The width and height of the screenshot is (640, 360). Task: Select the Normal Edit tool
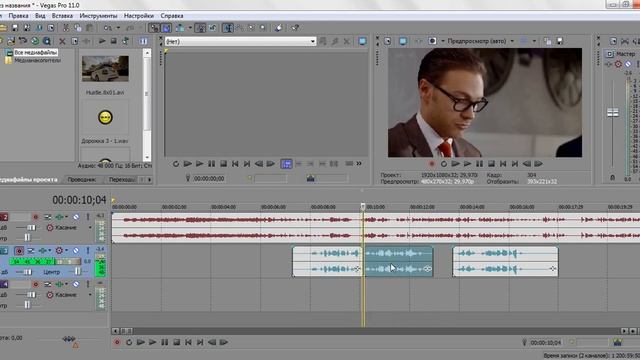click(x=228, y=28)
